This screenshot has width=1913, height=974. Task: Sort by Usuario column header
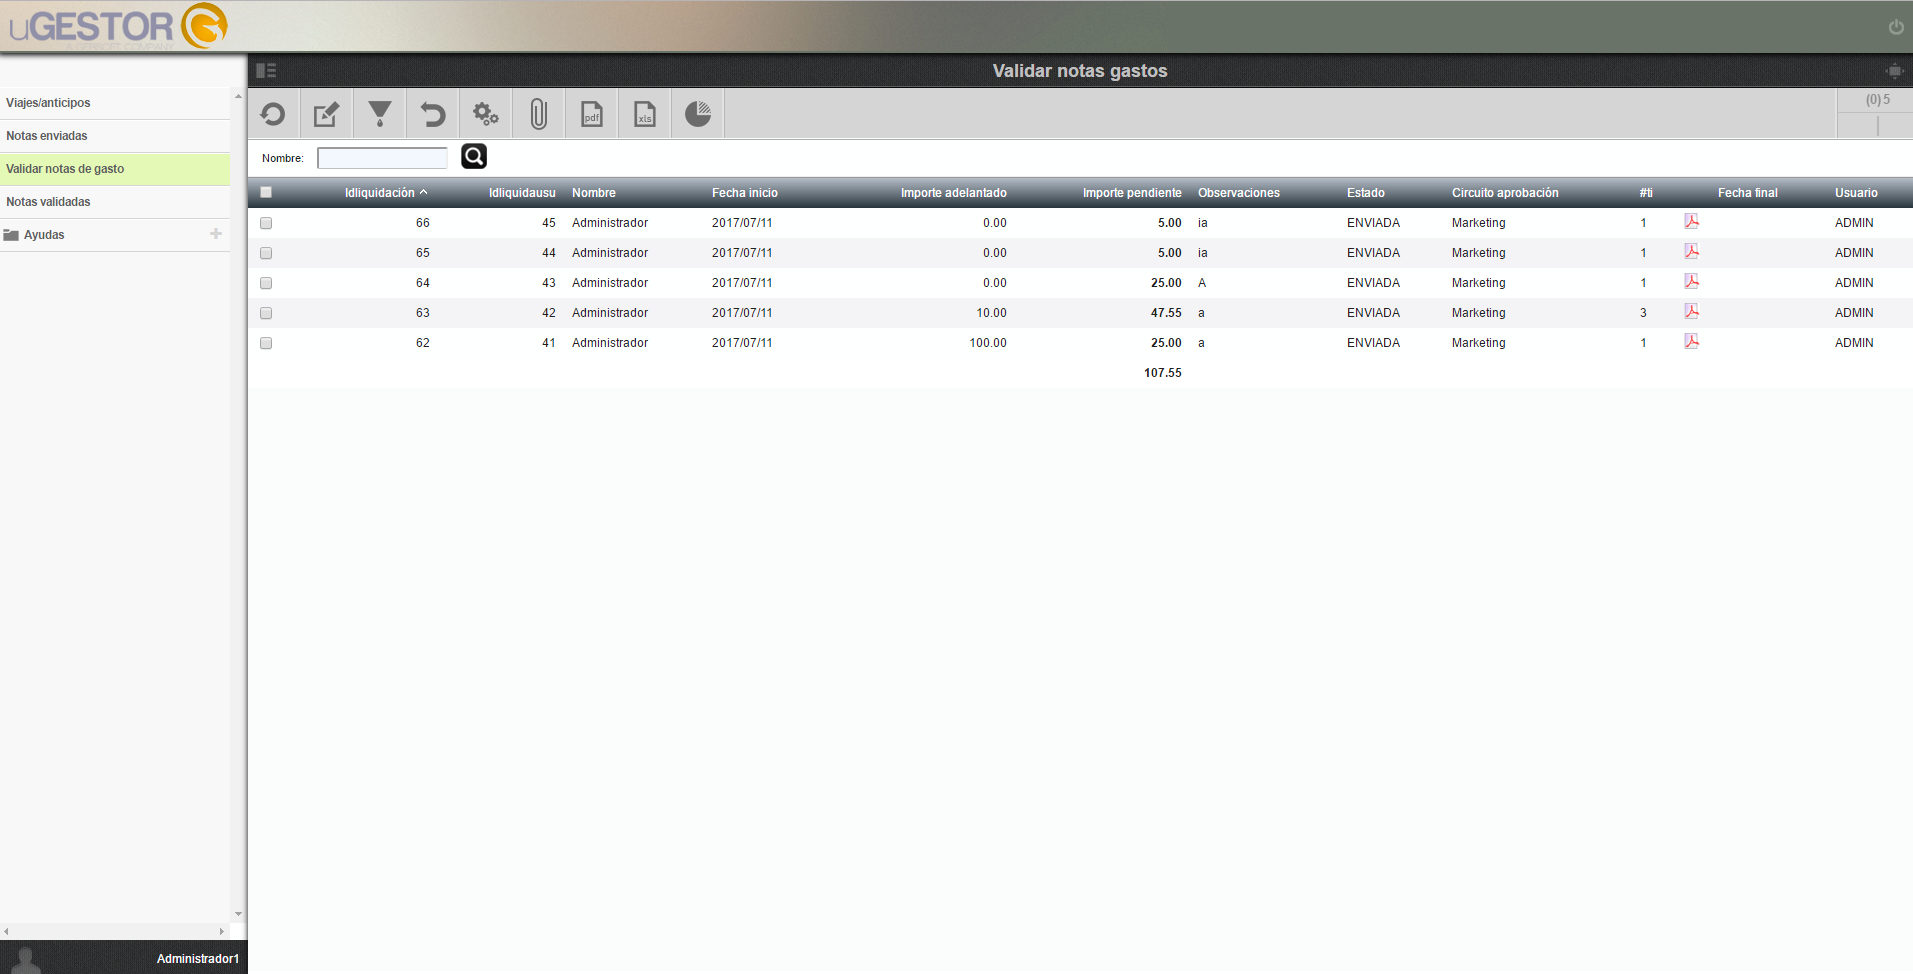pyautogui.click(x=1856, y=193)
